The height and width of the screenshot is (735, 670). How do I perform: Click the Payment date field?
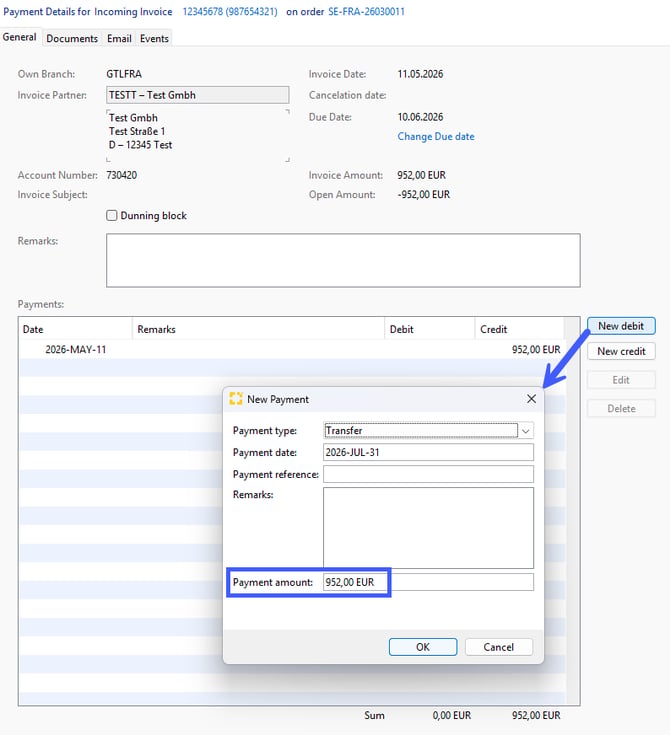click(x=428, y=452)
